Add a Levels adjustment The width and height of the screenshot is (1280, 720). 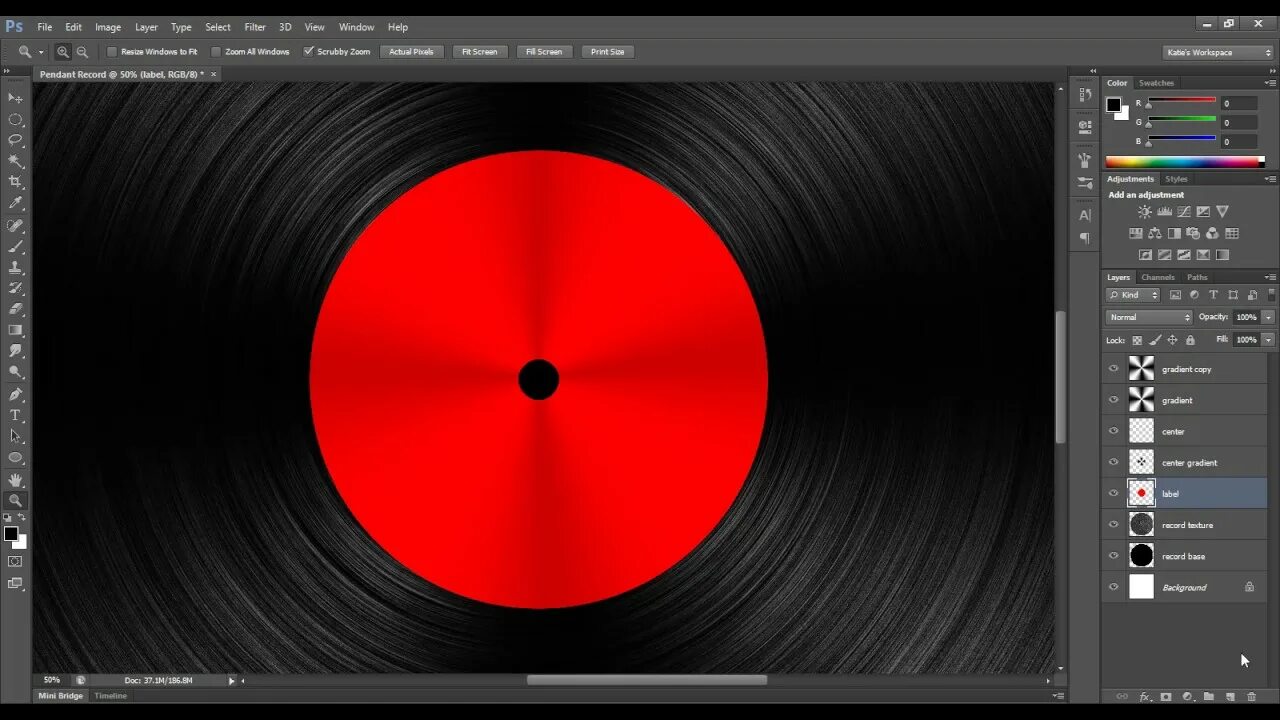(1164, 212)
